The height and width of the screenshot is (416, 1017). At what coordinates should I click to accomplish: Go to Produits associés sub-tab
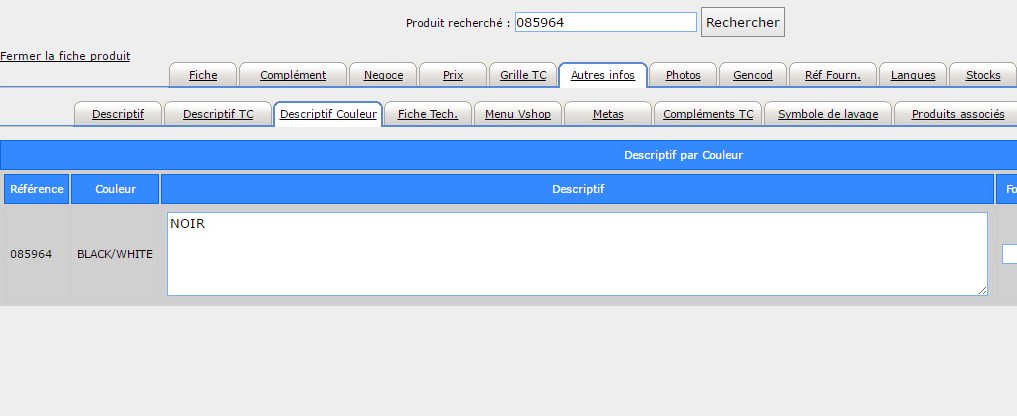pyautogui.click(x=957, y=114)
